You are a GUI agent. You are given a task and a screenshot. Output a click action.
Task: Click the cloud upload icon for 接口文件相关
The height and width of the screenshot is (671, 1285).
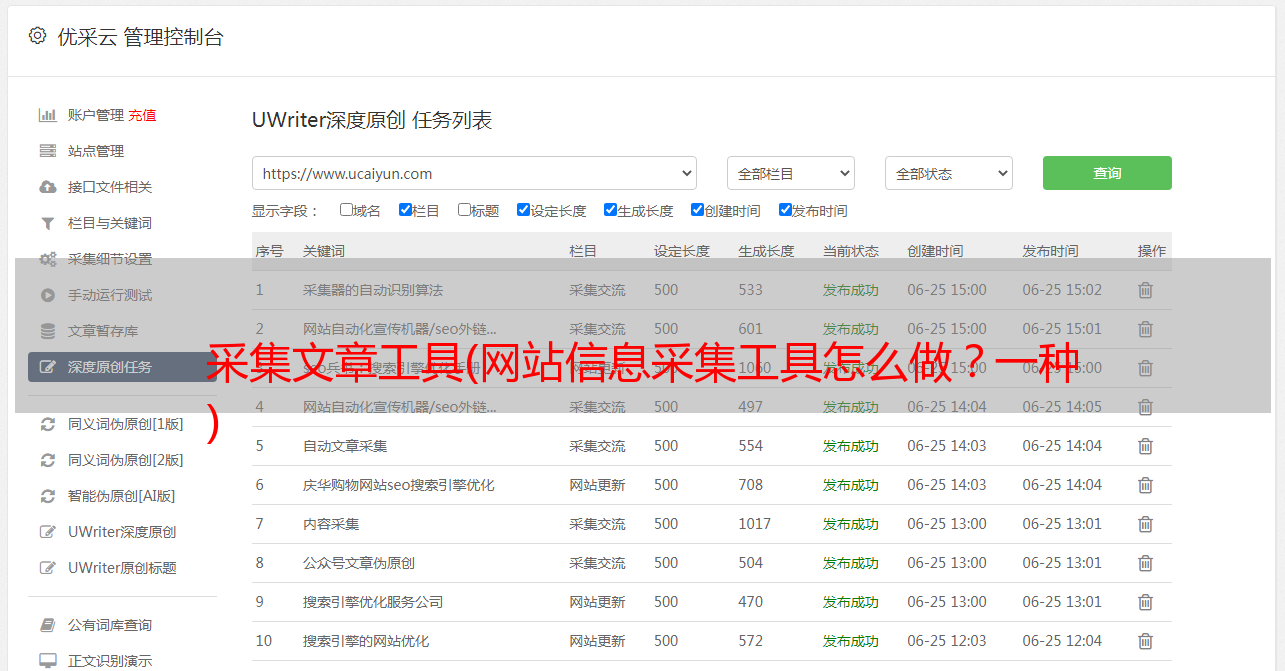pyautogui.click(x=47, y=187)
